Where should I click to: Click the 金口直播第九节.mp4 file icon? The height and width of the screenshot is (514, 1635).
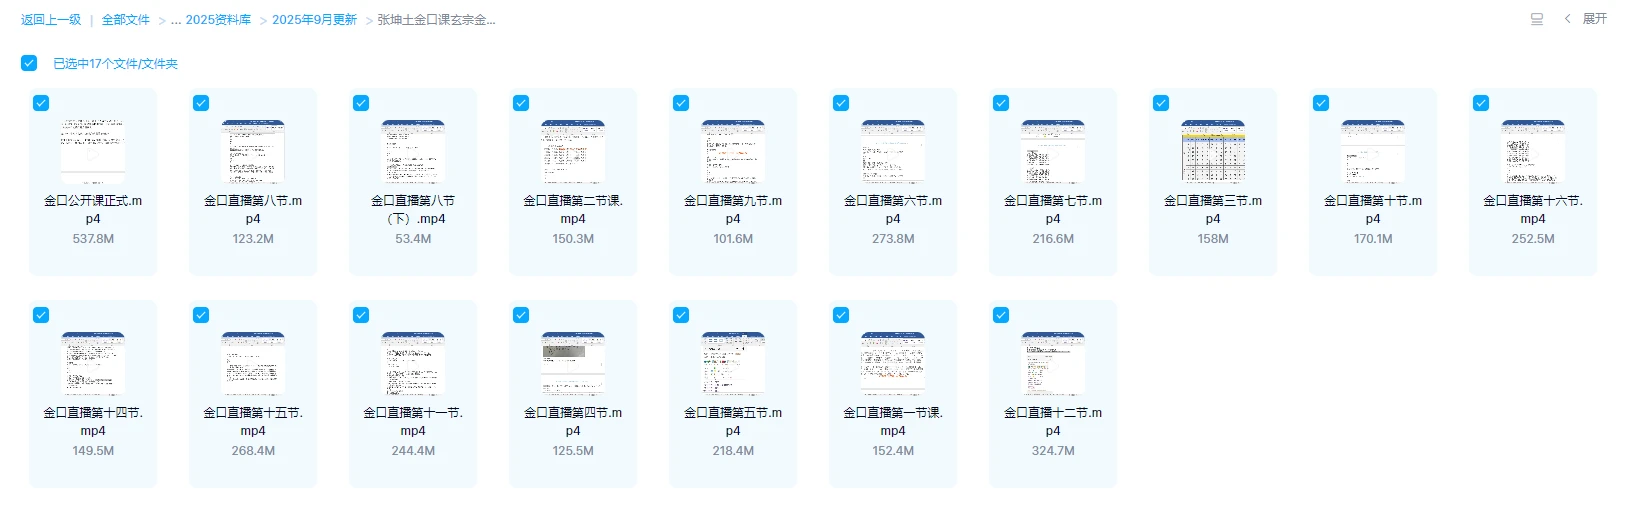733,152
